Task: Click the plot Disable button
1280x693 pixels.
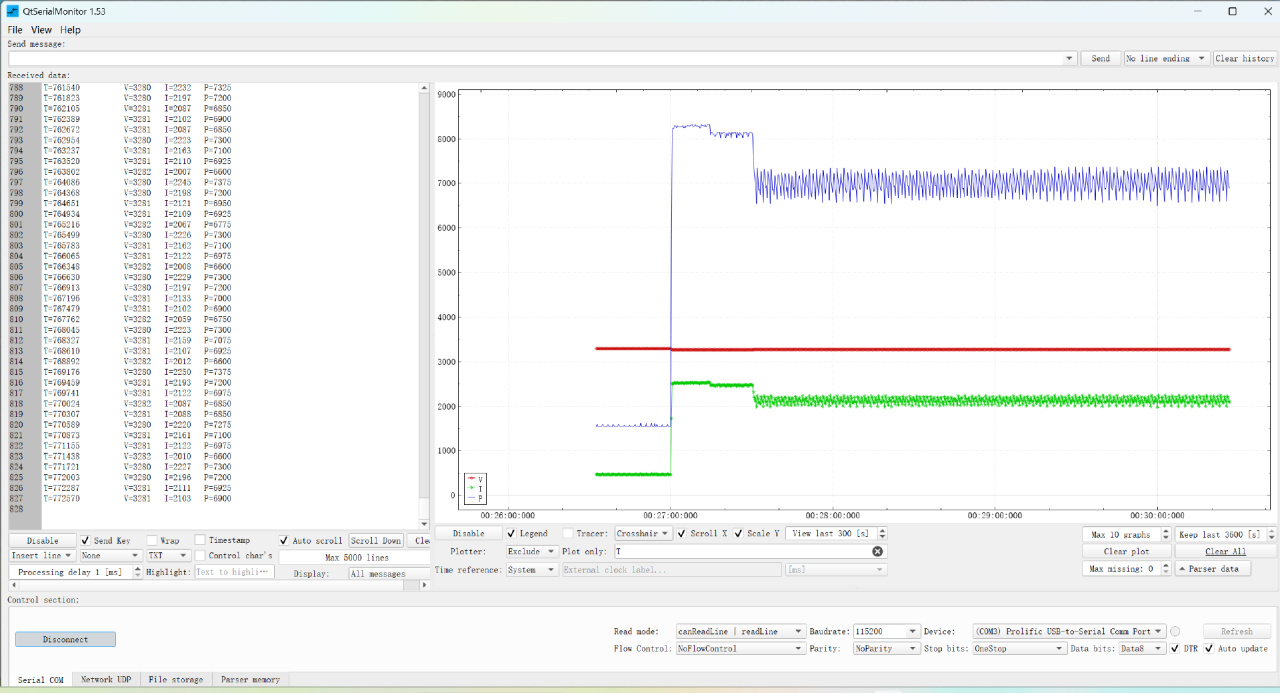Action: point(468,533)
